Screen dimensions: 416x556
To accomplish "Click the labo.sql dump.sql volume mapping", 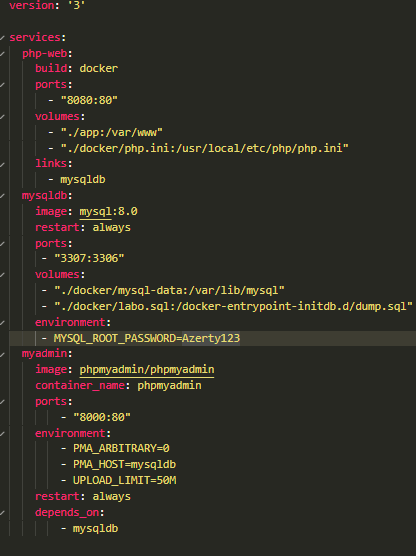I will click(233, 306).
